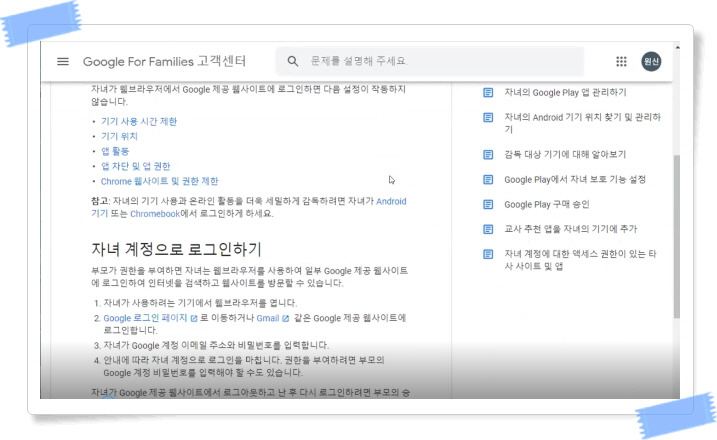Viewport: 717px width, 440px height.
Task: Click the Google For Families 고객센터 title
Action: point(164,61)
